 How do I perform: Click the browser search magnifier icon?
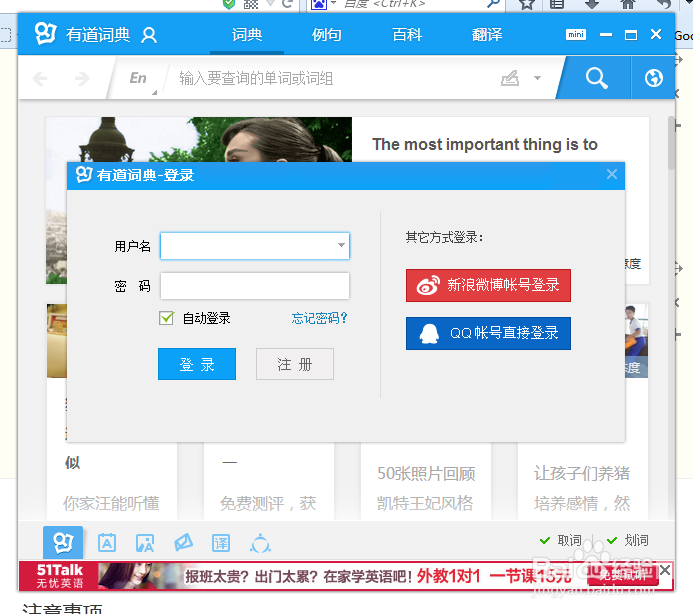[x=493, y=4]
